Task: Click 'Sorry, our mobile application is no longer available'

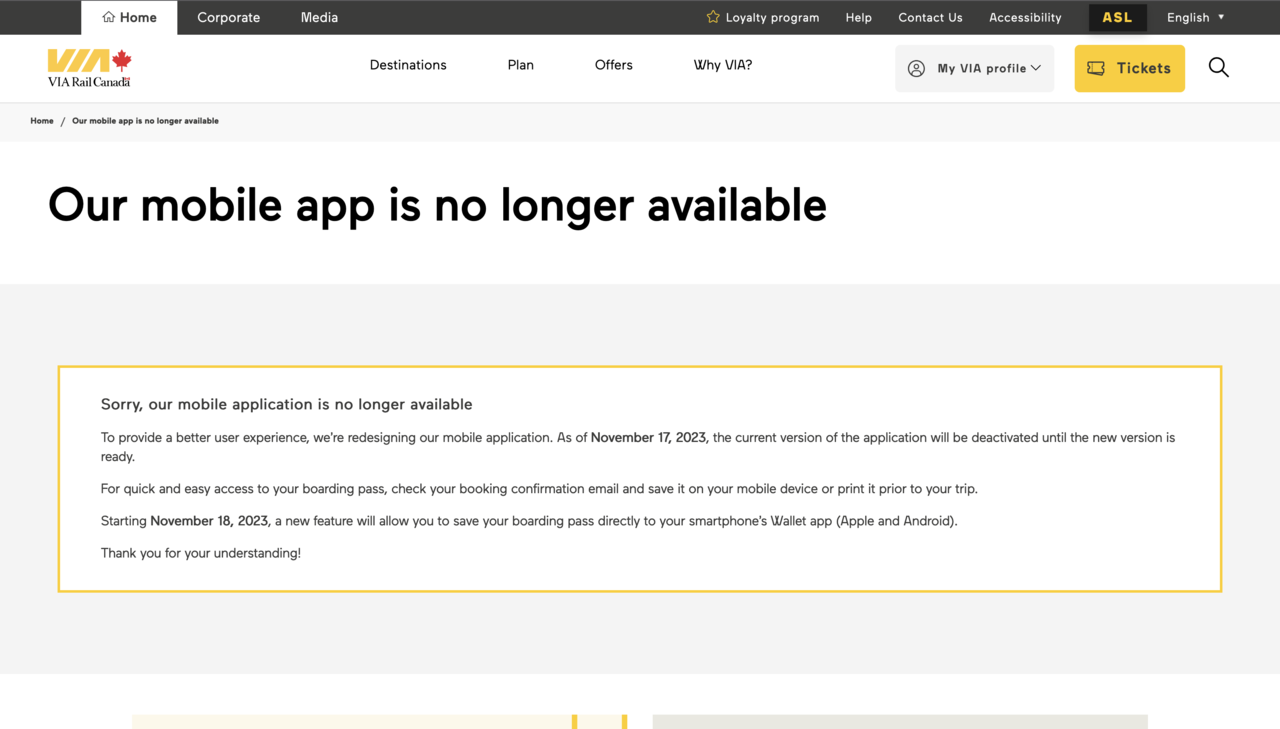Action: 286,404
